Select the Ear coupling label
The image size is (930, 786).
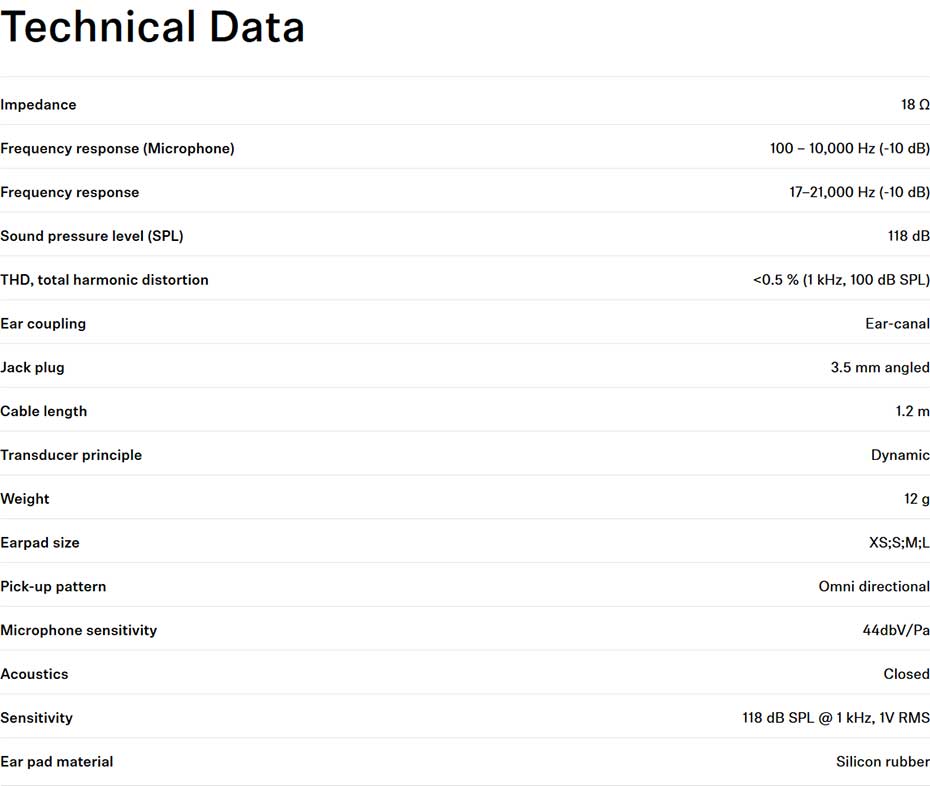pyautogui.click(x=43, y=324)
